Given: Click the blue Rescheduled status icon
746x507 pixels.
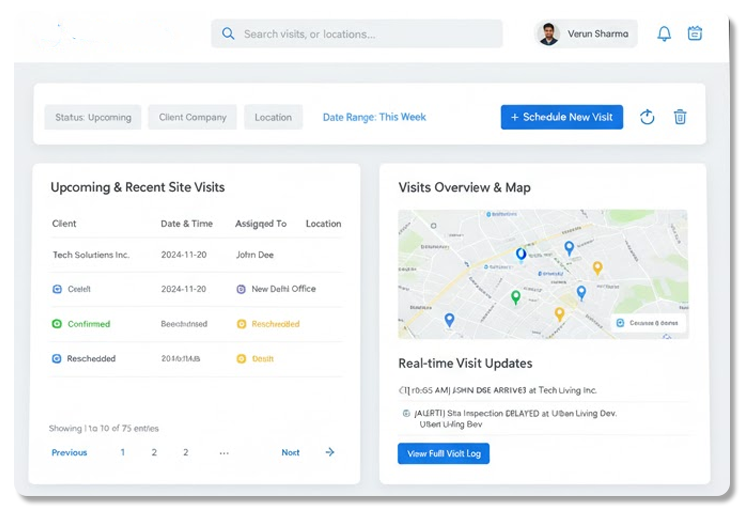Looking at the screenshot, I should (x=57, y=359).
